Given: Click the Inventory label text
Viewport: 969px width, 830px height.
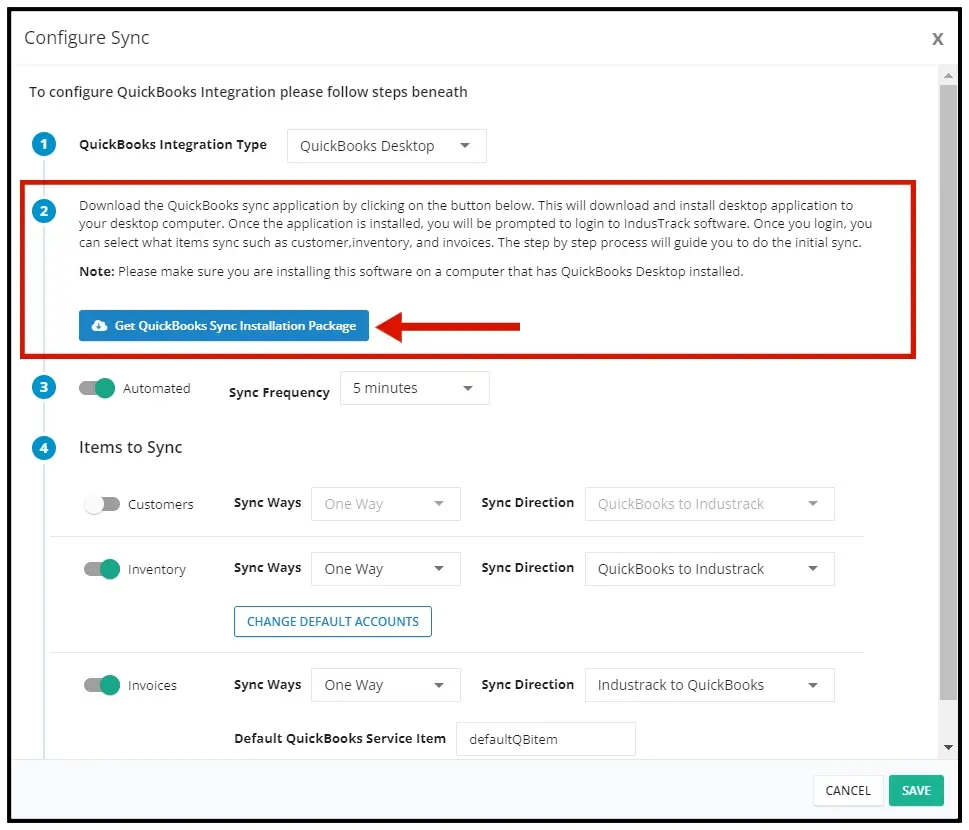Looking at the screenshot, I should (157, 570).
